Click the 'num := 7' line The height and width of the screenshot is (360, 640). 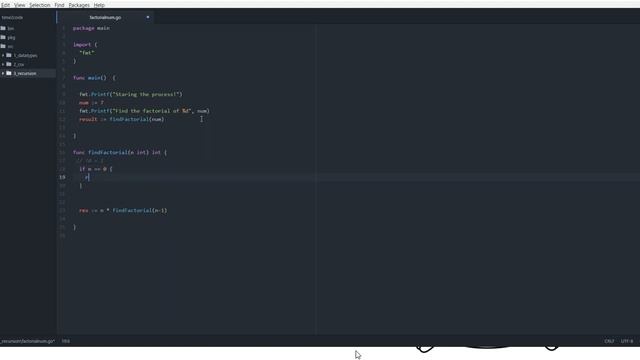click(x=91, y=102)
